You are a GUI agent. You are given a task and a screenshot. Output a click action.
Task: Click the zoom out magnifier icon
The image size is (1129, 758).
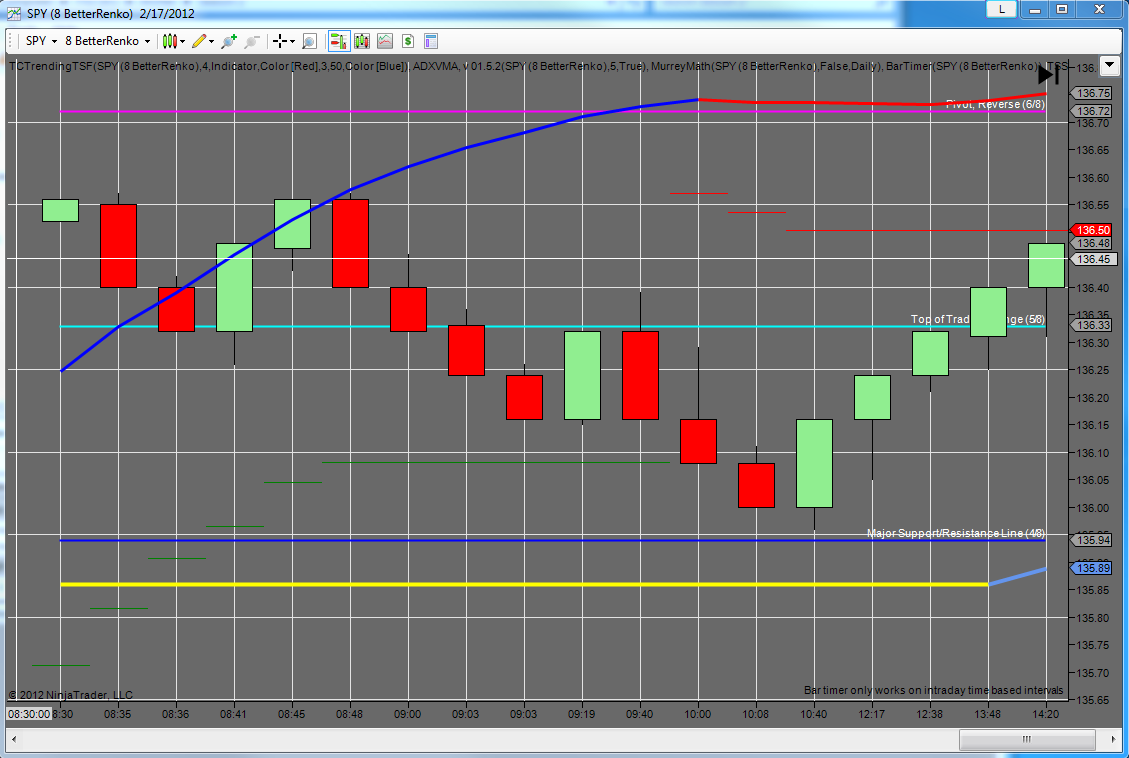point(251,41)
